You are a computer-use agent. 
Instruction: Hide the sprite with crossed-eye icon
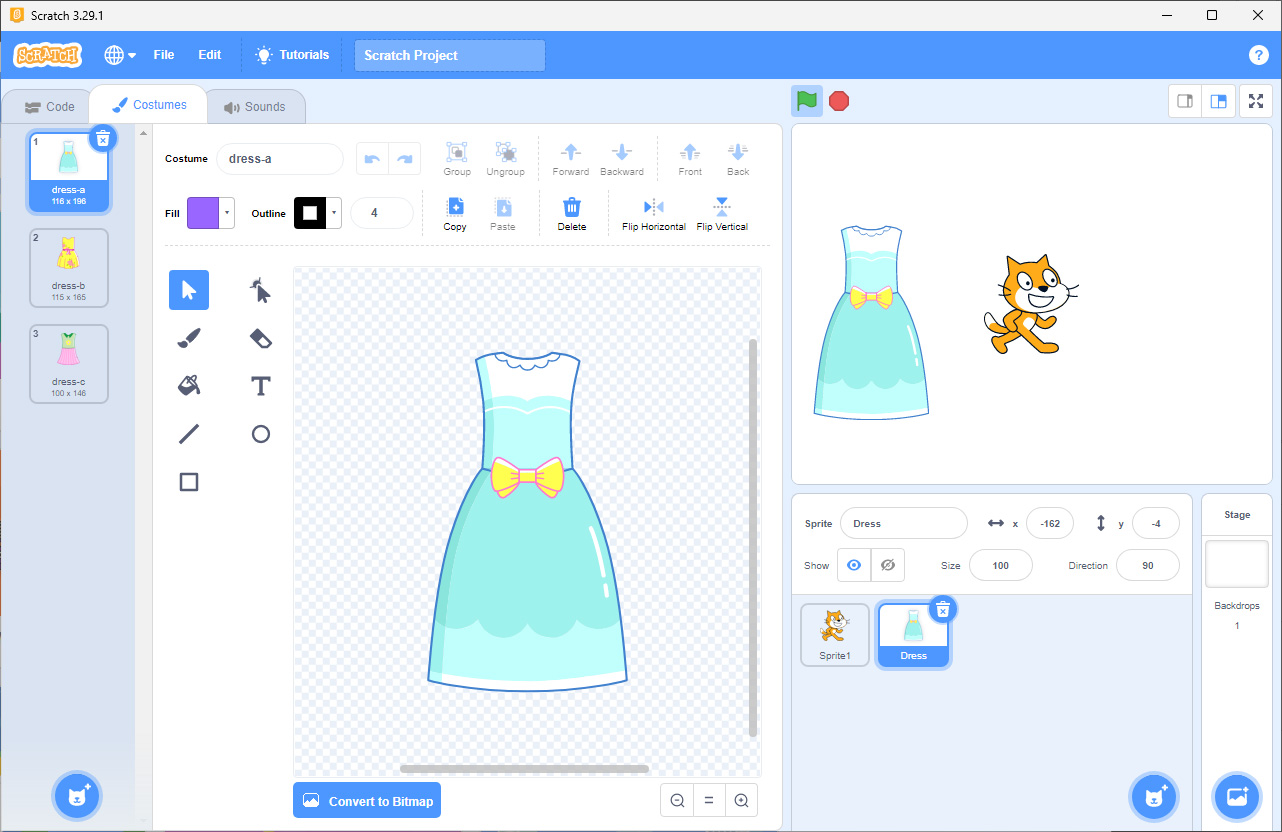[888, 565]
